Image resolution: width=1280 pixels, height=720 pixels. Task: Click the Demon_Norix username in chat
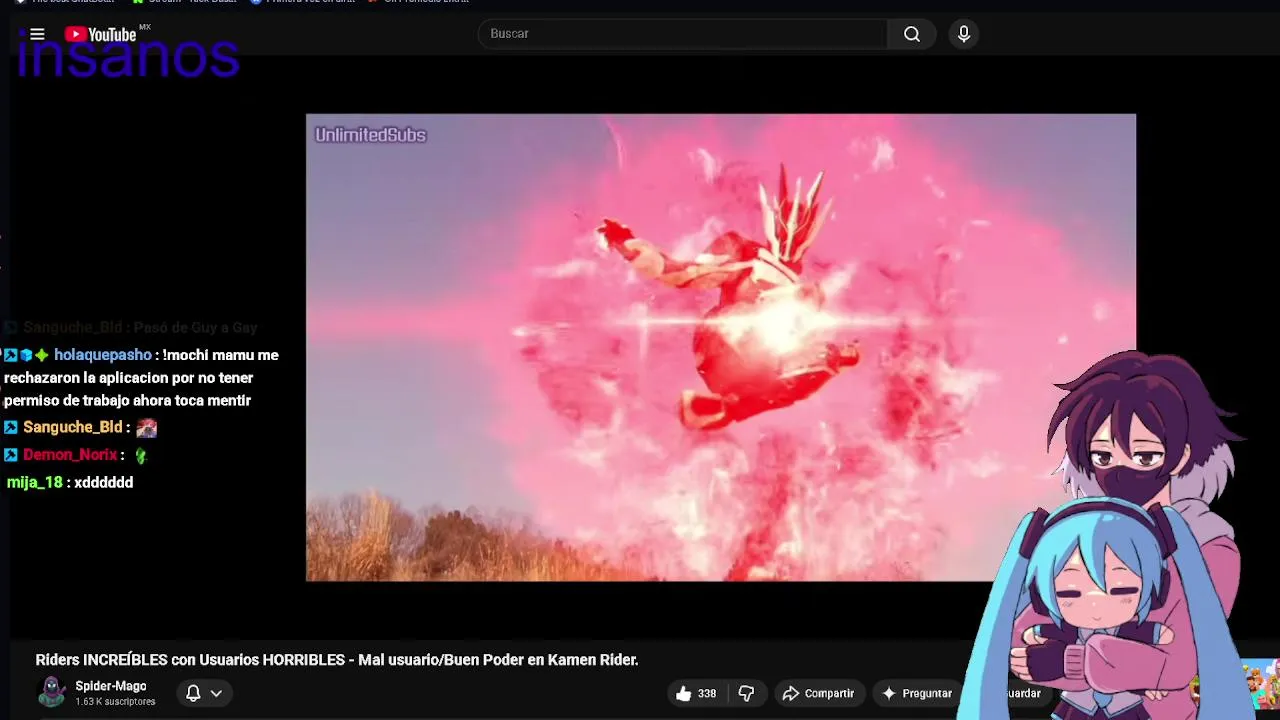click(x=70, y=455)
